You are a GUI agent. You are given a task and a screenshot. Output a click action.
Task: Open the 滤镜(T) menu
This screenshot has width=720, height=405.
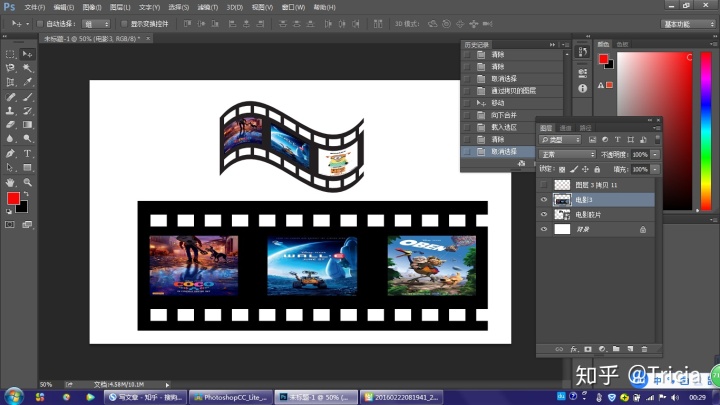[x=208, y=7]
